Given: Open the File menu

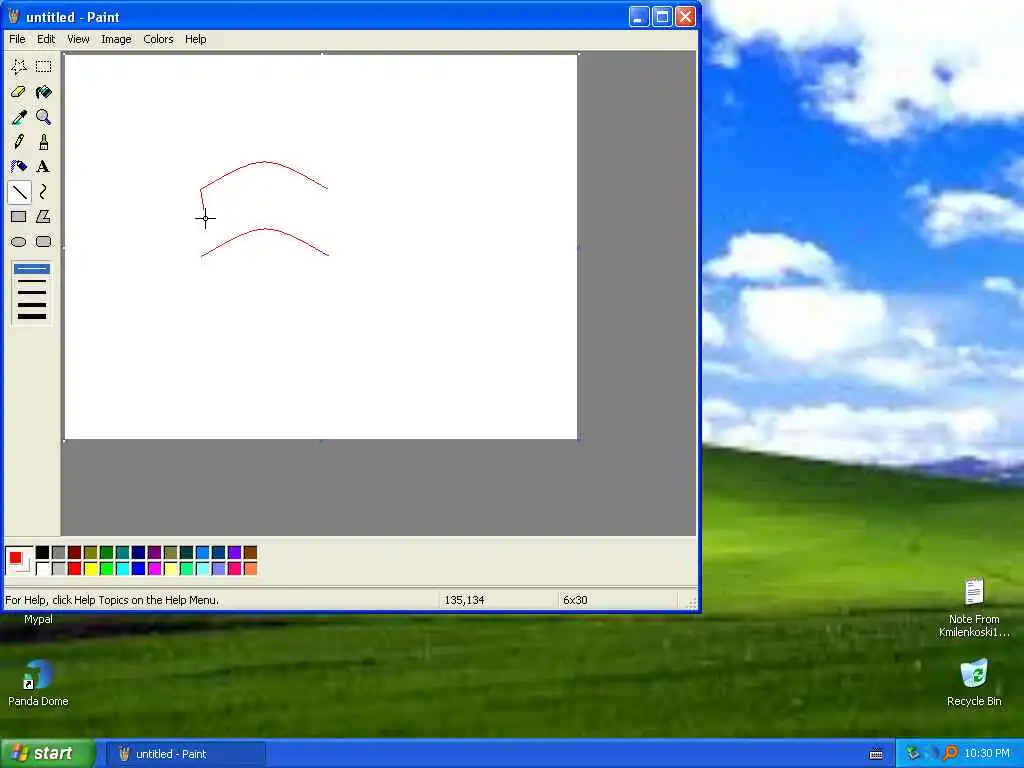Looking at the screenshot, I should tap(17, 39).
